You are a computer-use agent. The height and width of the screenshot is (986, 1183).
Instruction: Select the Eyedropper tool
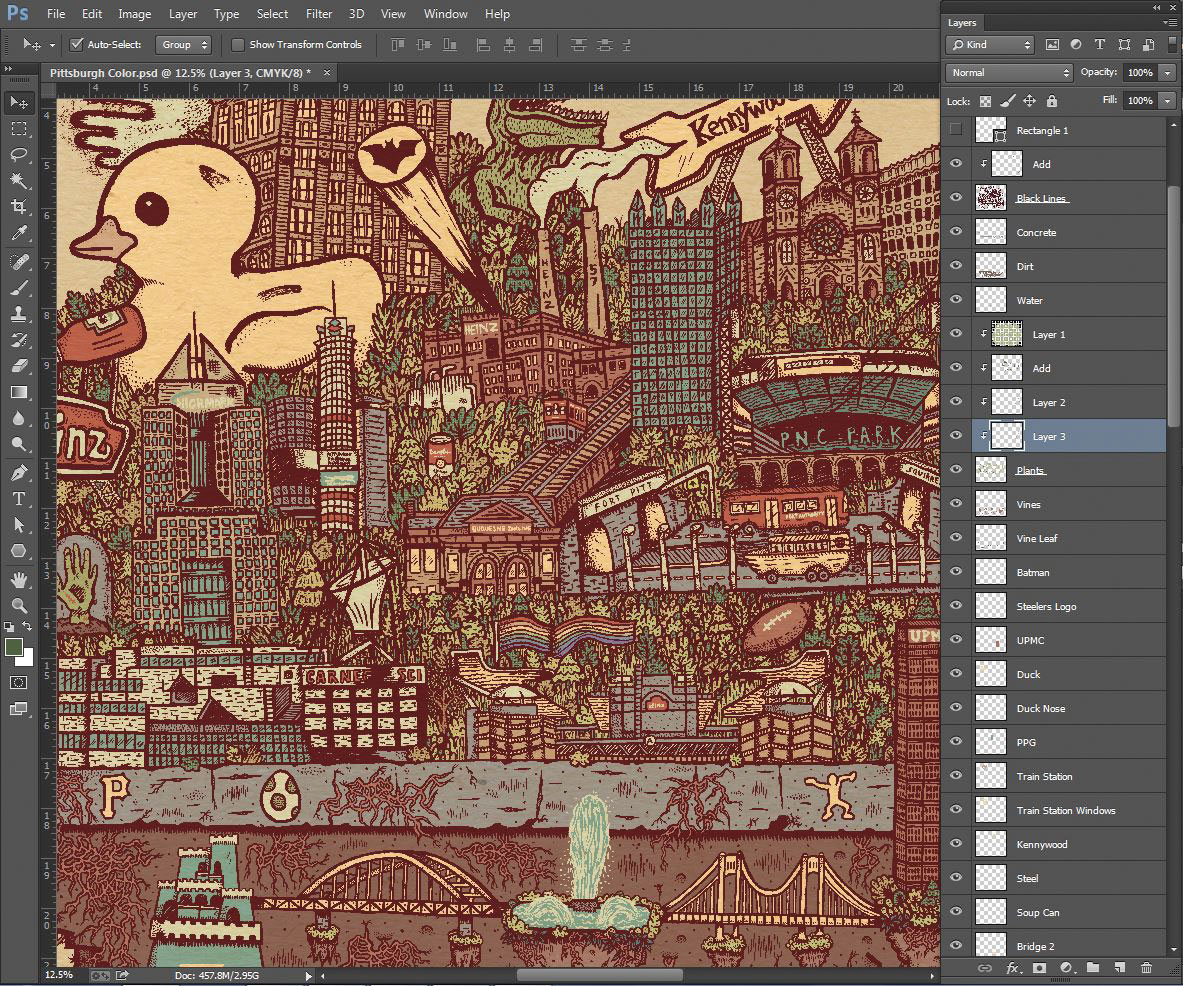[19, 233]
